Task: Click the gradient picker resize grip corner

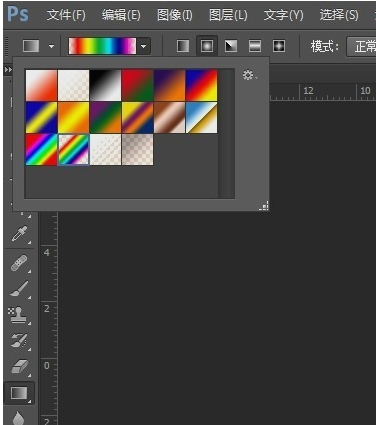Action: click(x=264, y=206)
